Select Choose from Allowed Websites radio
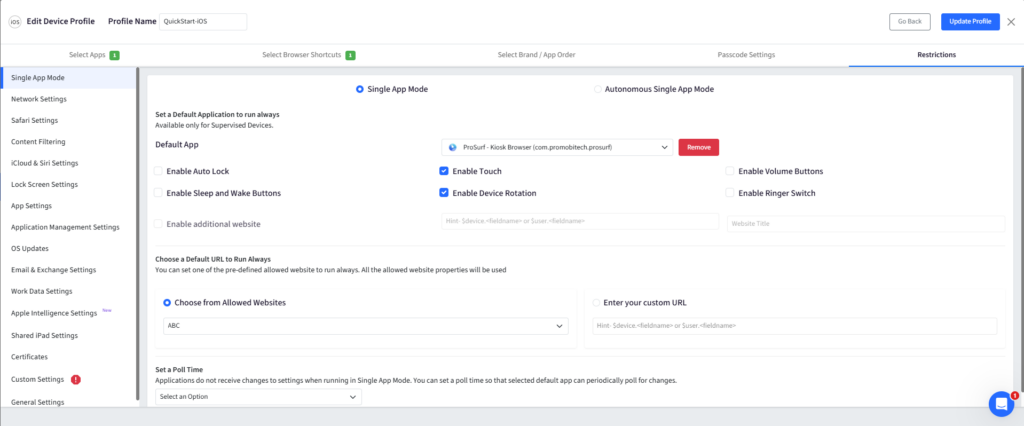This screenshot has height=426, width=1024. click(167, 303)
